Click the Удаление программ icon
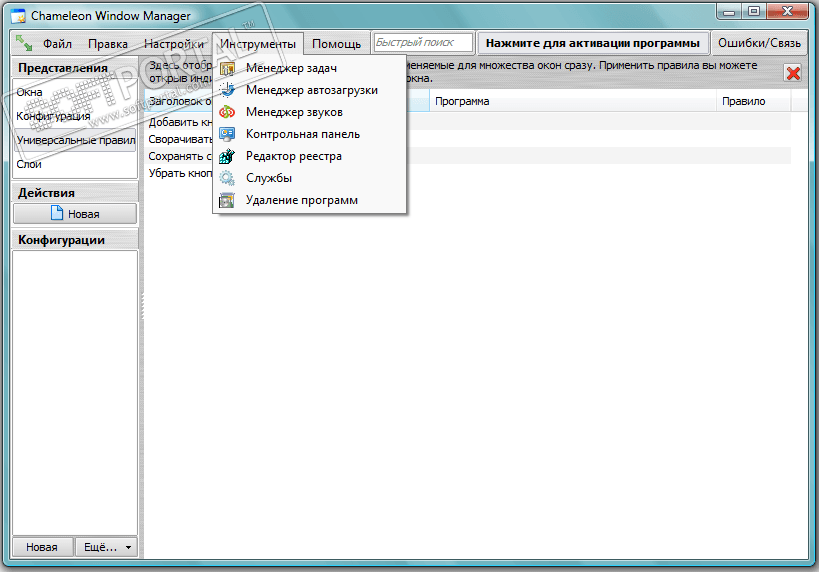 (x=227, y=200)
